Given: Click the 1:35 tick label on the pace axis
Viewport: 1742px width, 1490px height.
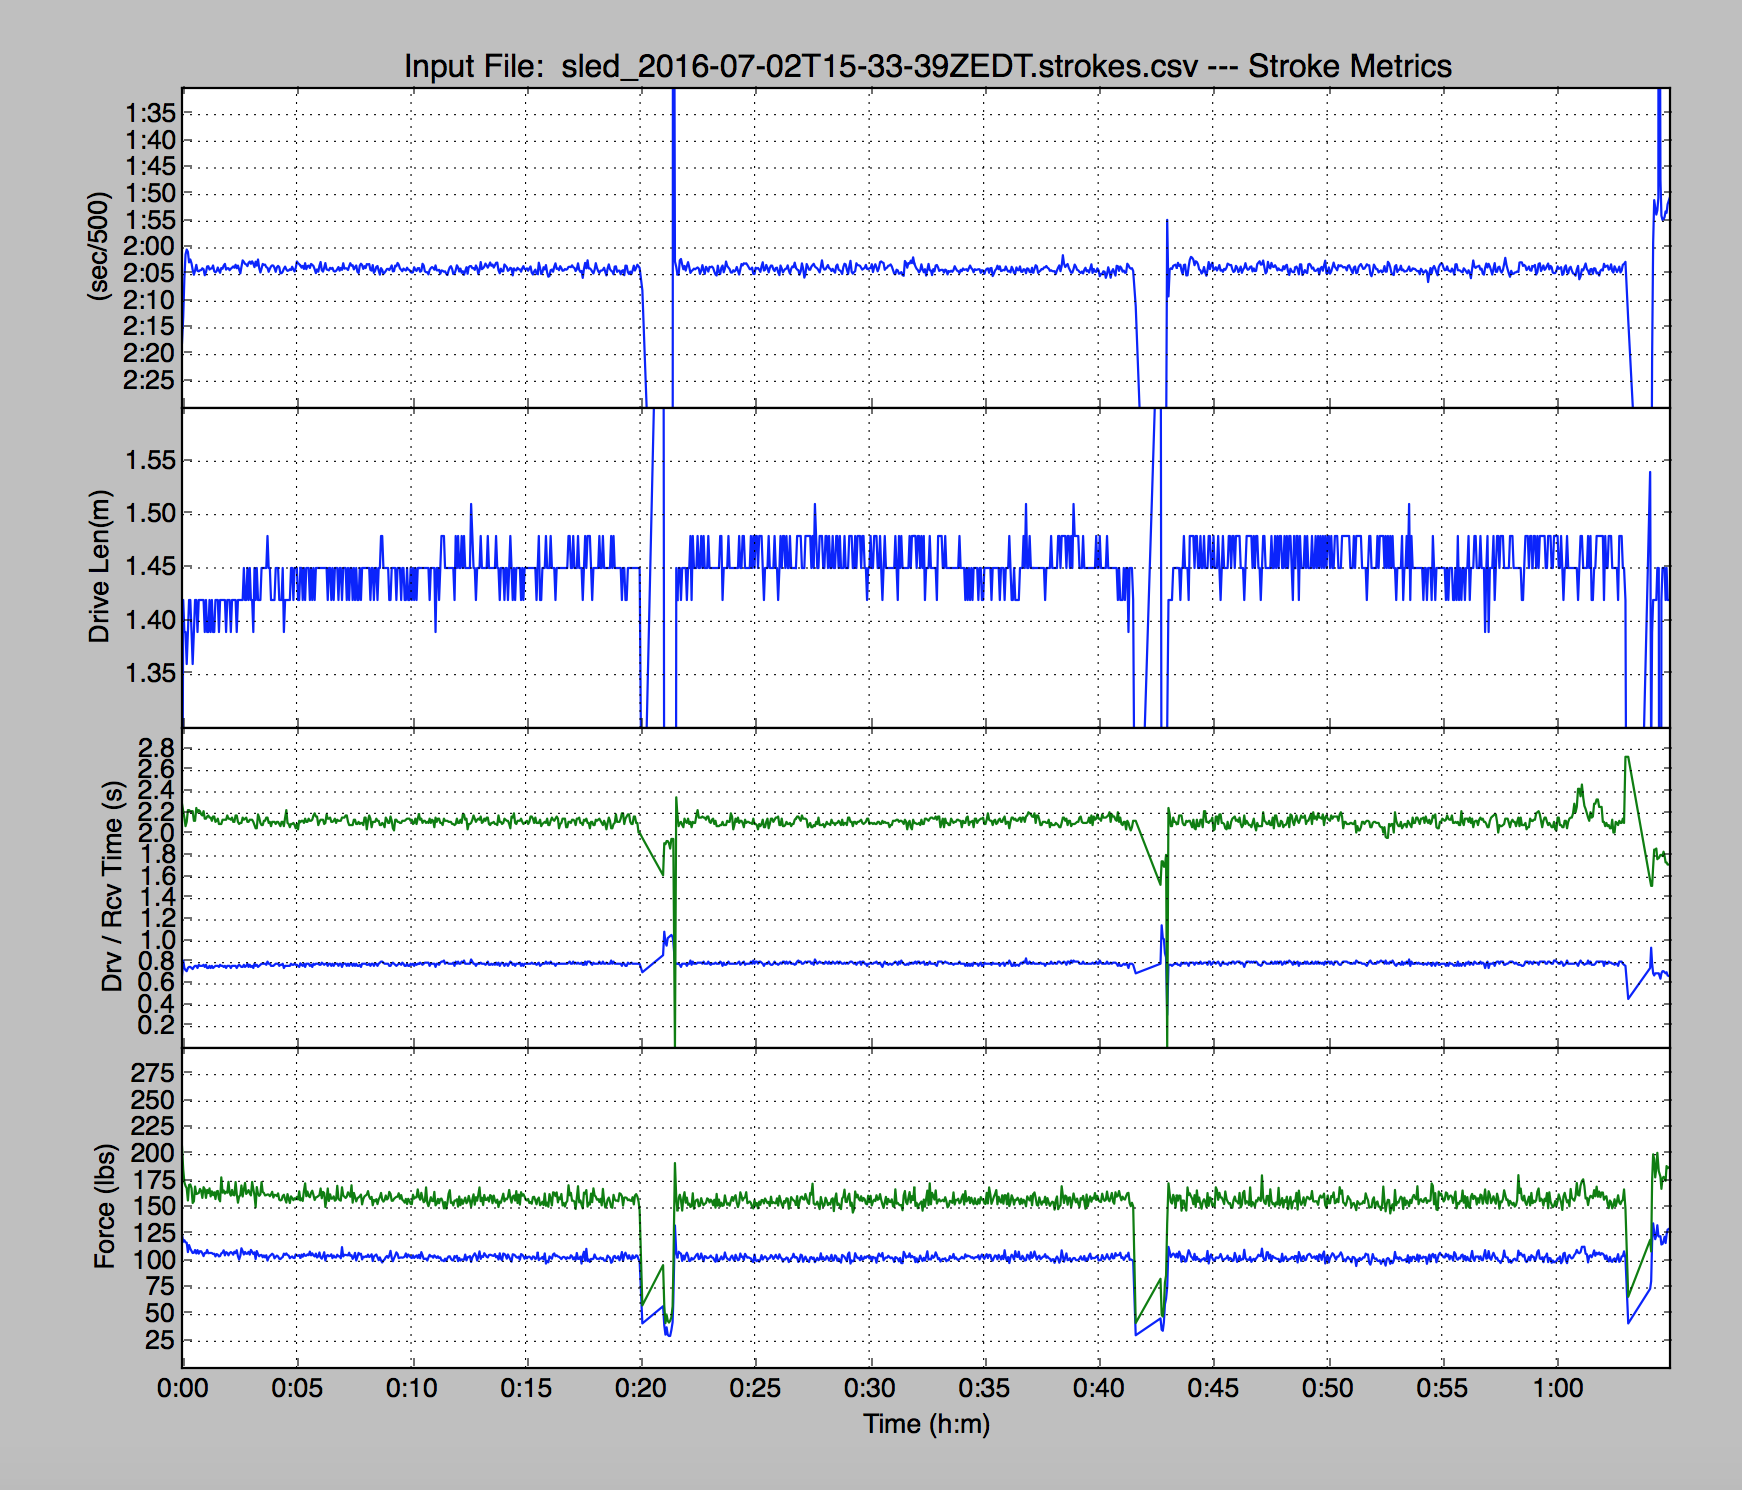Looking at the screenshot, I should tap(148, 113).
